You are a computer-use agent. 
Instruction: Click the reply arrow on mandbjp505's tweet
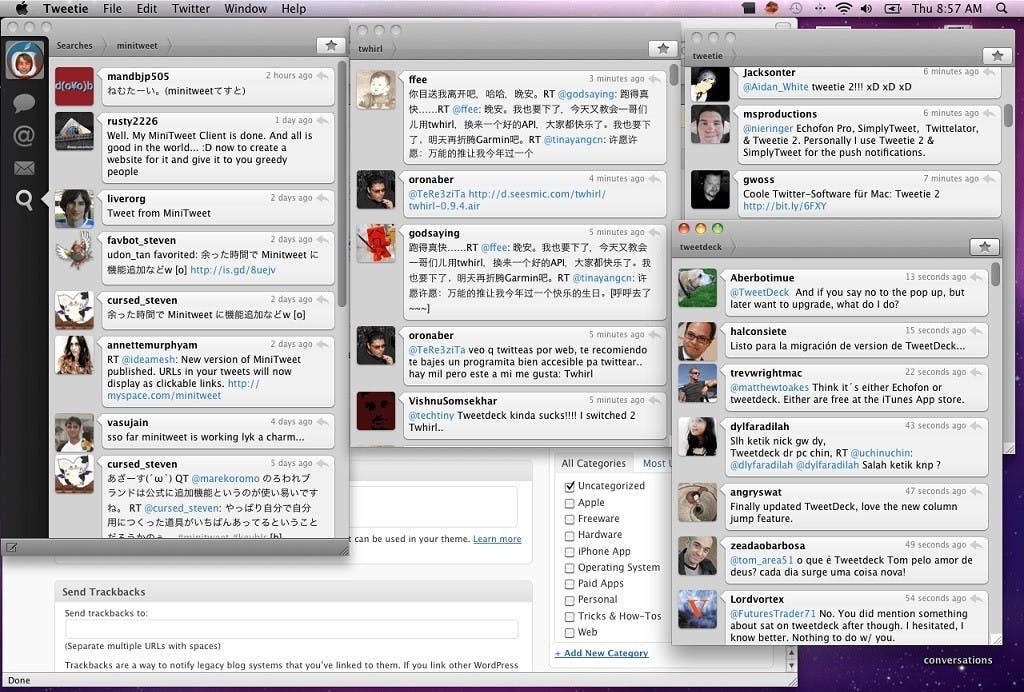323,76
